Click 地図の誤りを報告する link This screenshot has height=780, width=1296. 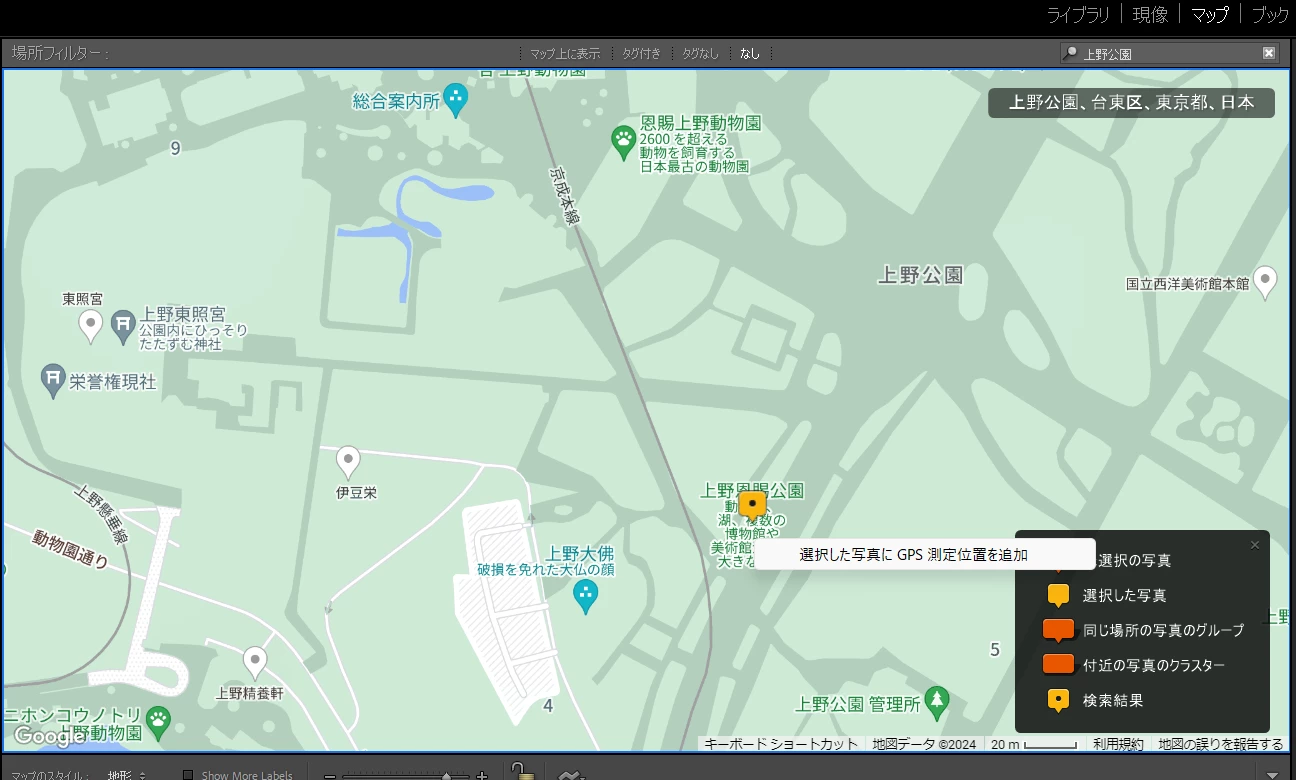tap(1221, 744)
